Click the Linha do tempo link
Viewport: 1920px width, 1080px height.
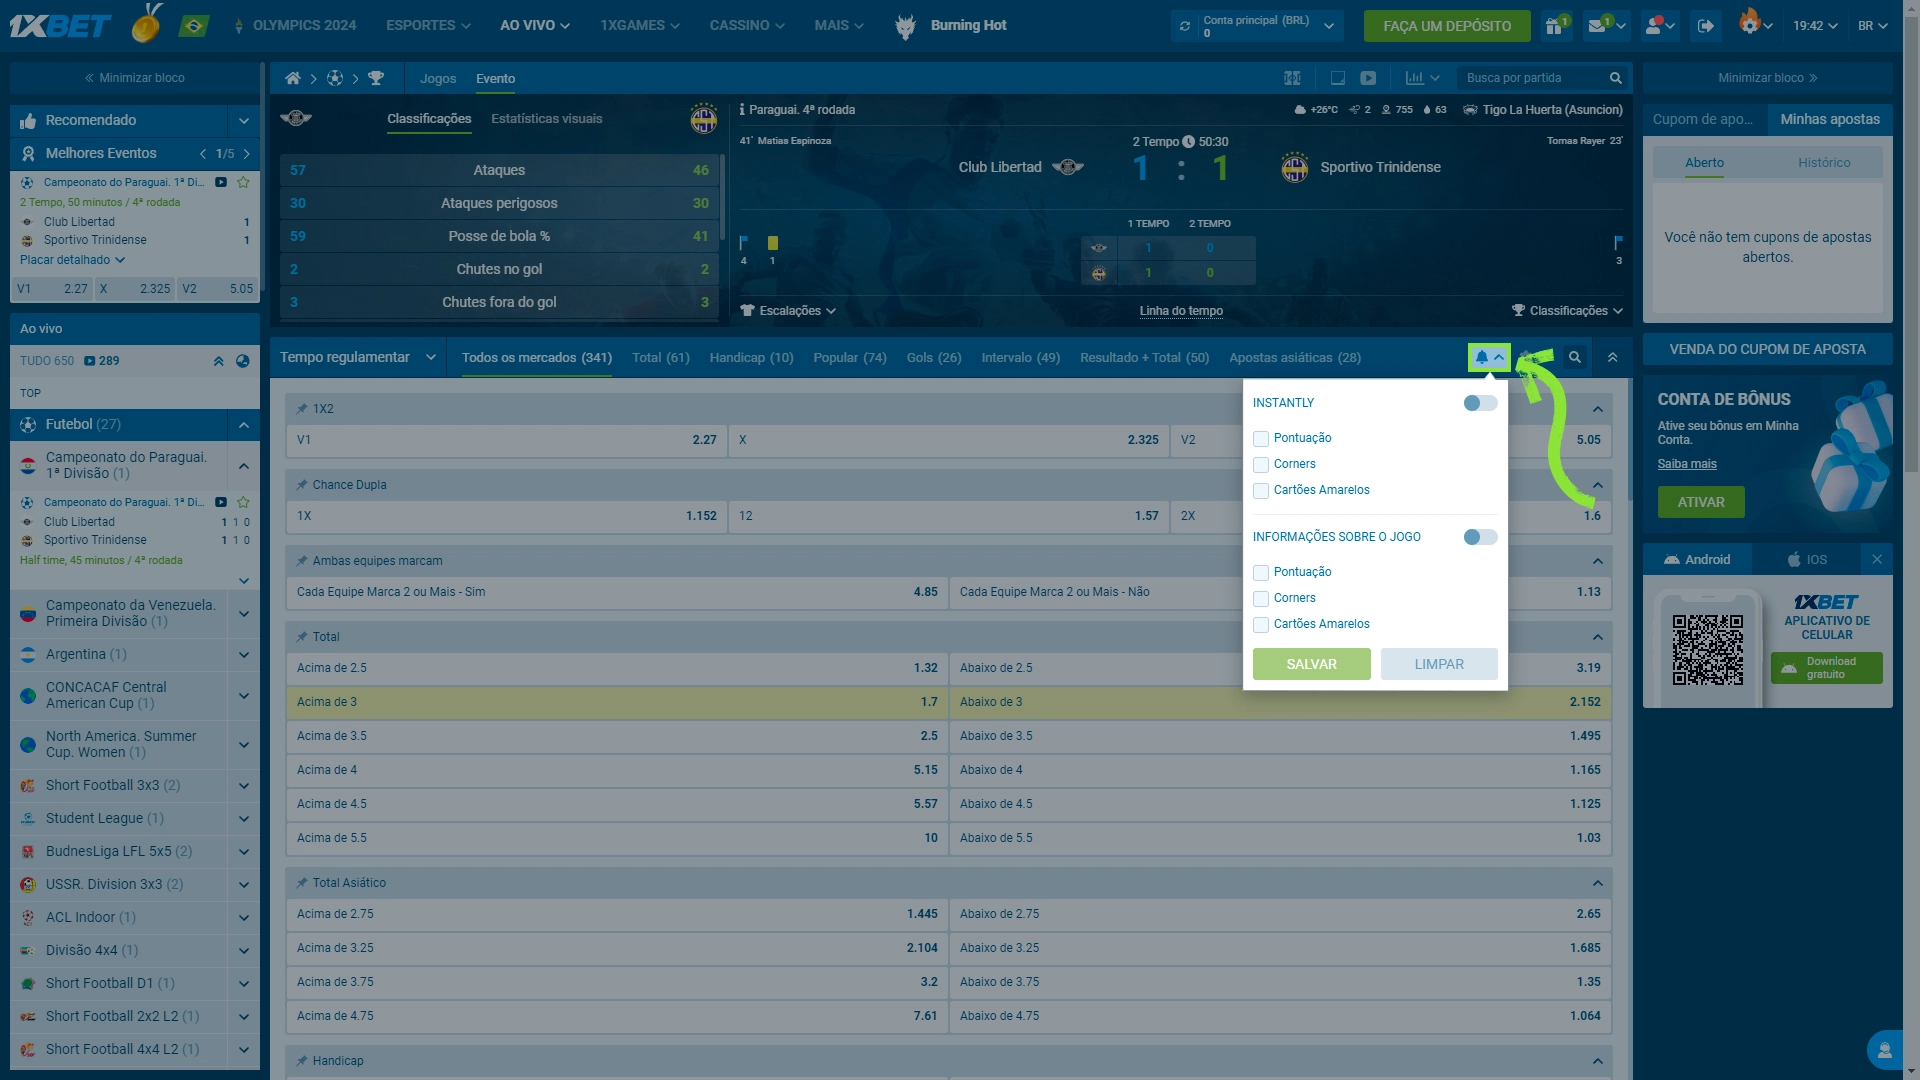pyautogui.click(x=1181, y=311)
